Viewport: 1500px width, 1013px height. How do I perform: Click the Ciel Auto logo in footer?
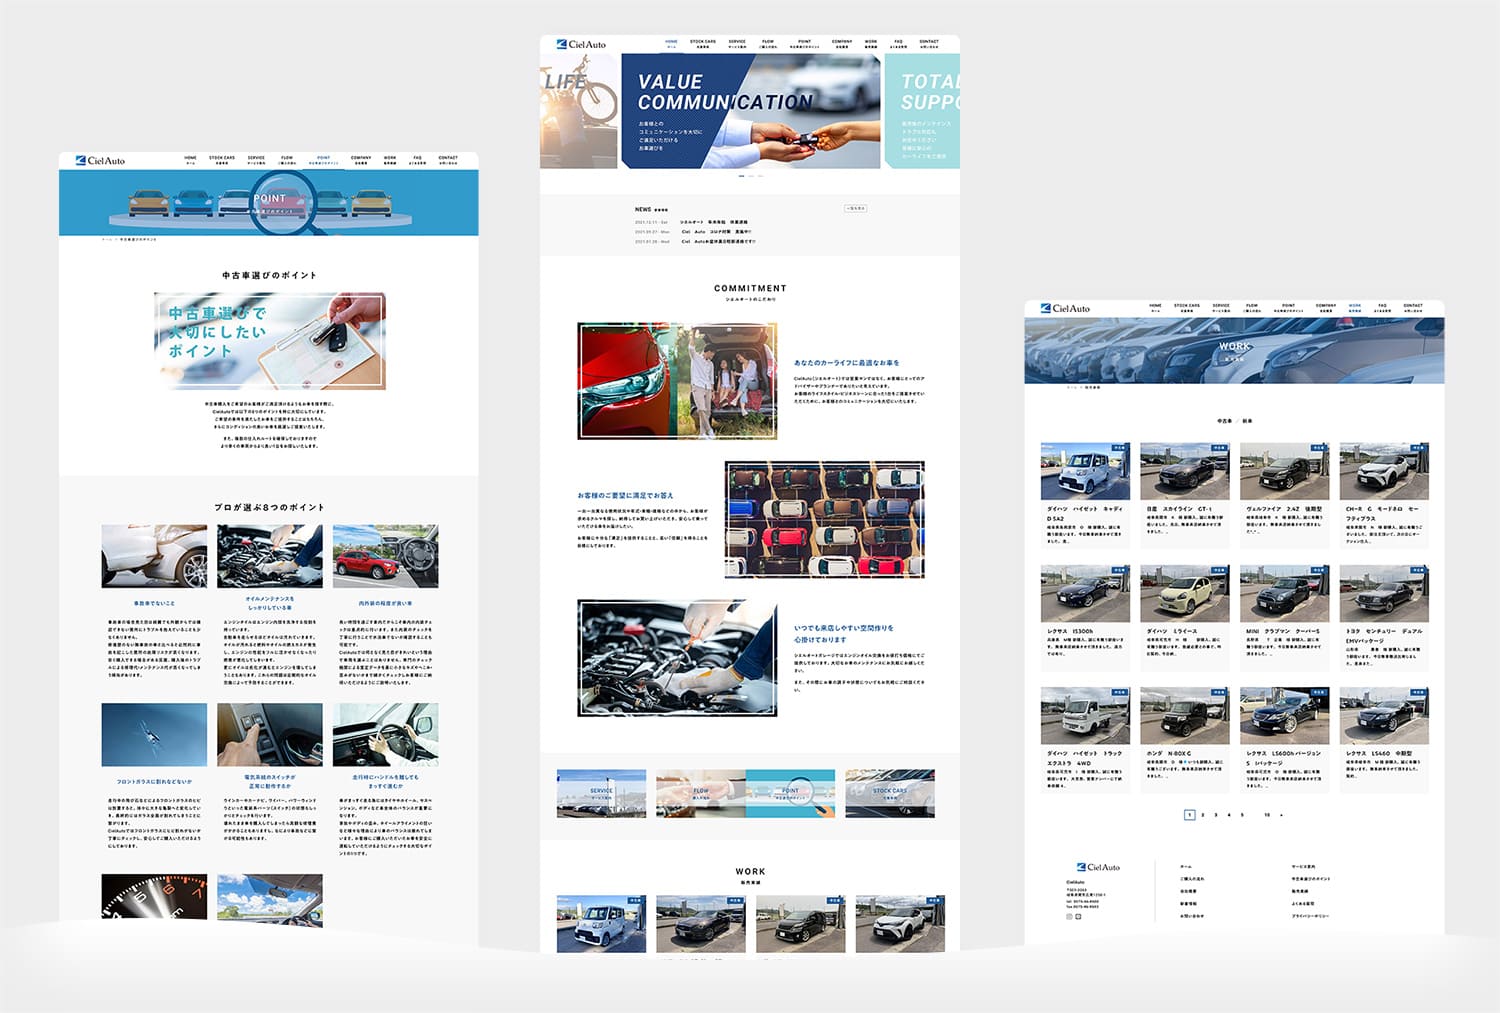click(1098, 867)
